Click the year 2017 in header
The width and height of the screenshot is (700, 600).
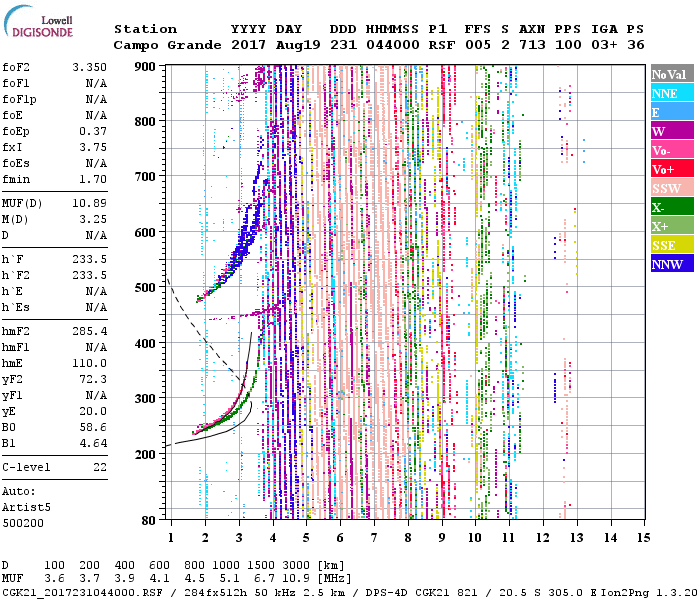point(249,45)
